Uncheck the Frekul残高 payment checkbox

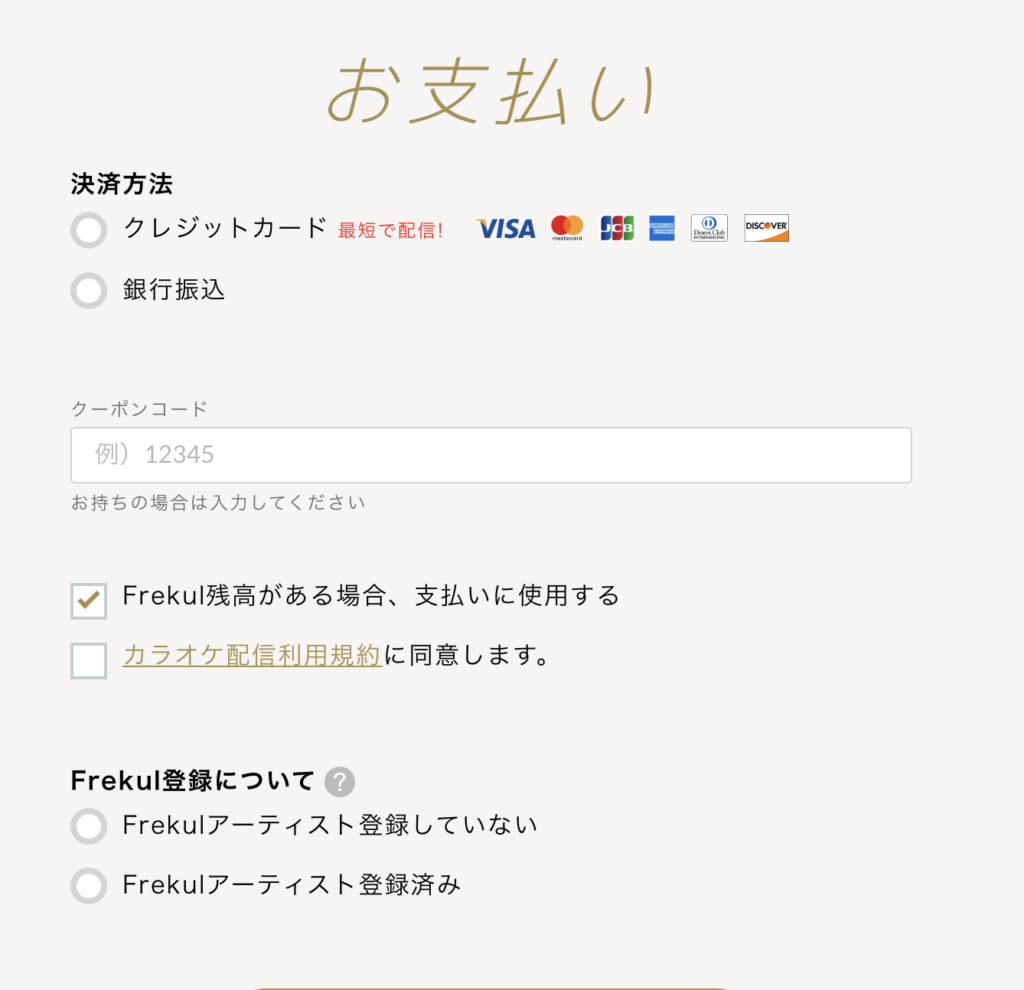(88, 601)
